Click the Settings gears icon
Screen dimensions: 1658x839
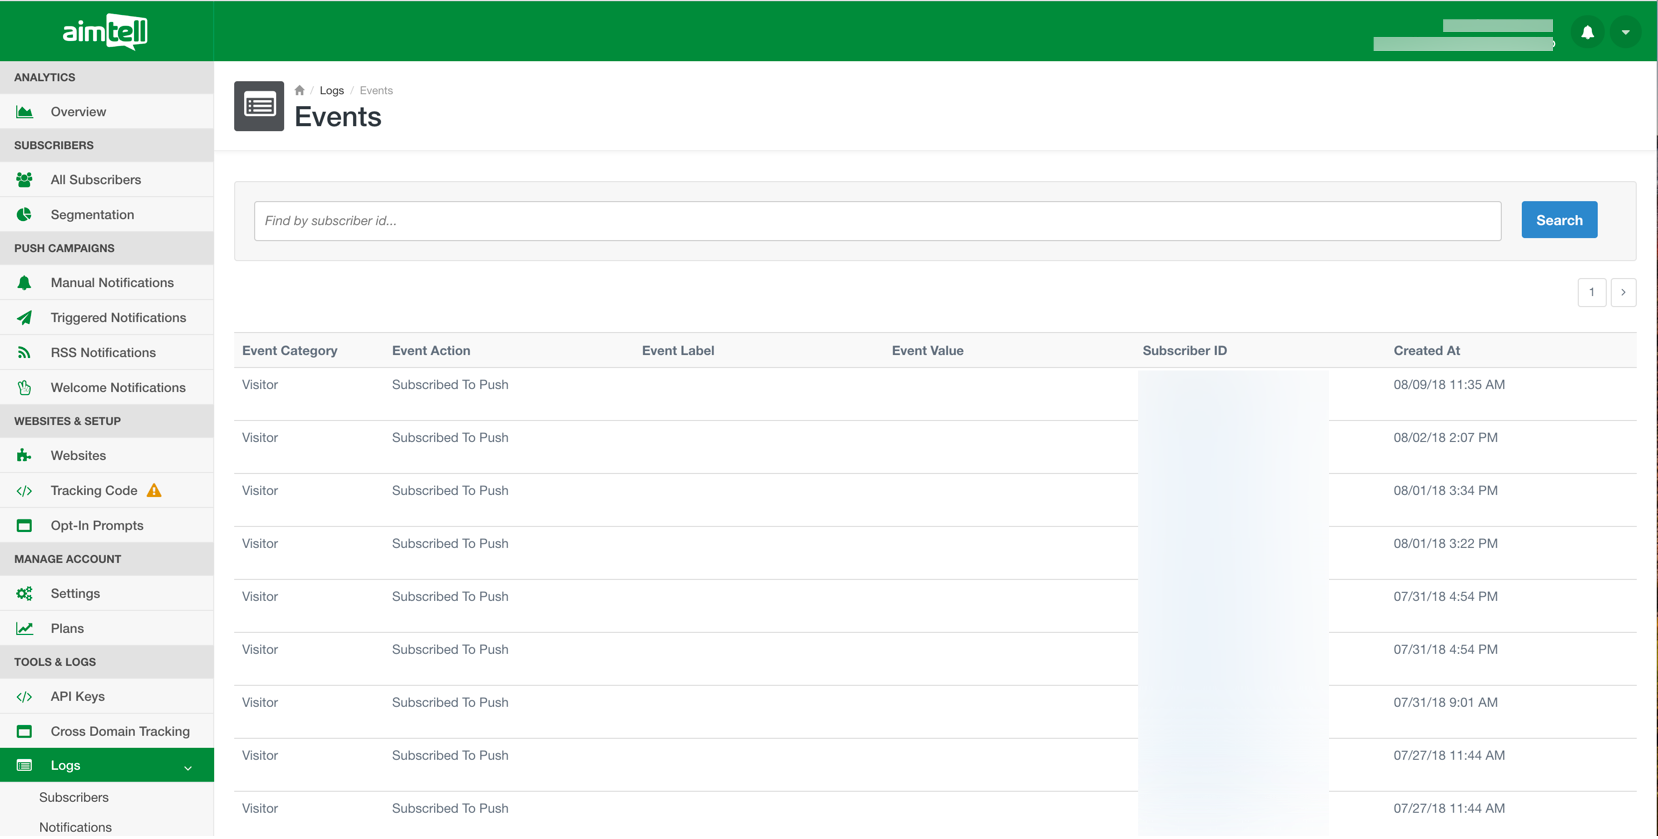pyautogui.click(x=25, y=594)
